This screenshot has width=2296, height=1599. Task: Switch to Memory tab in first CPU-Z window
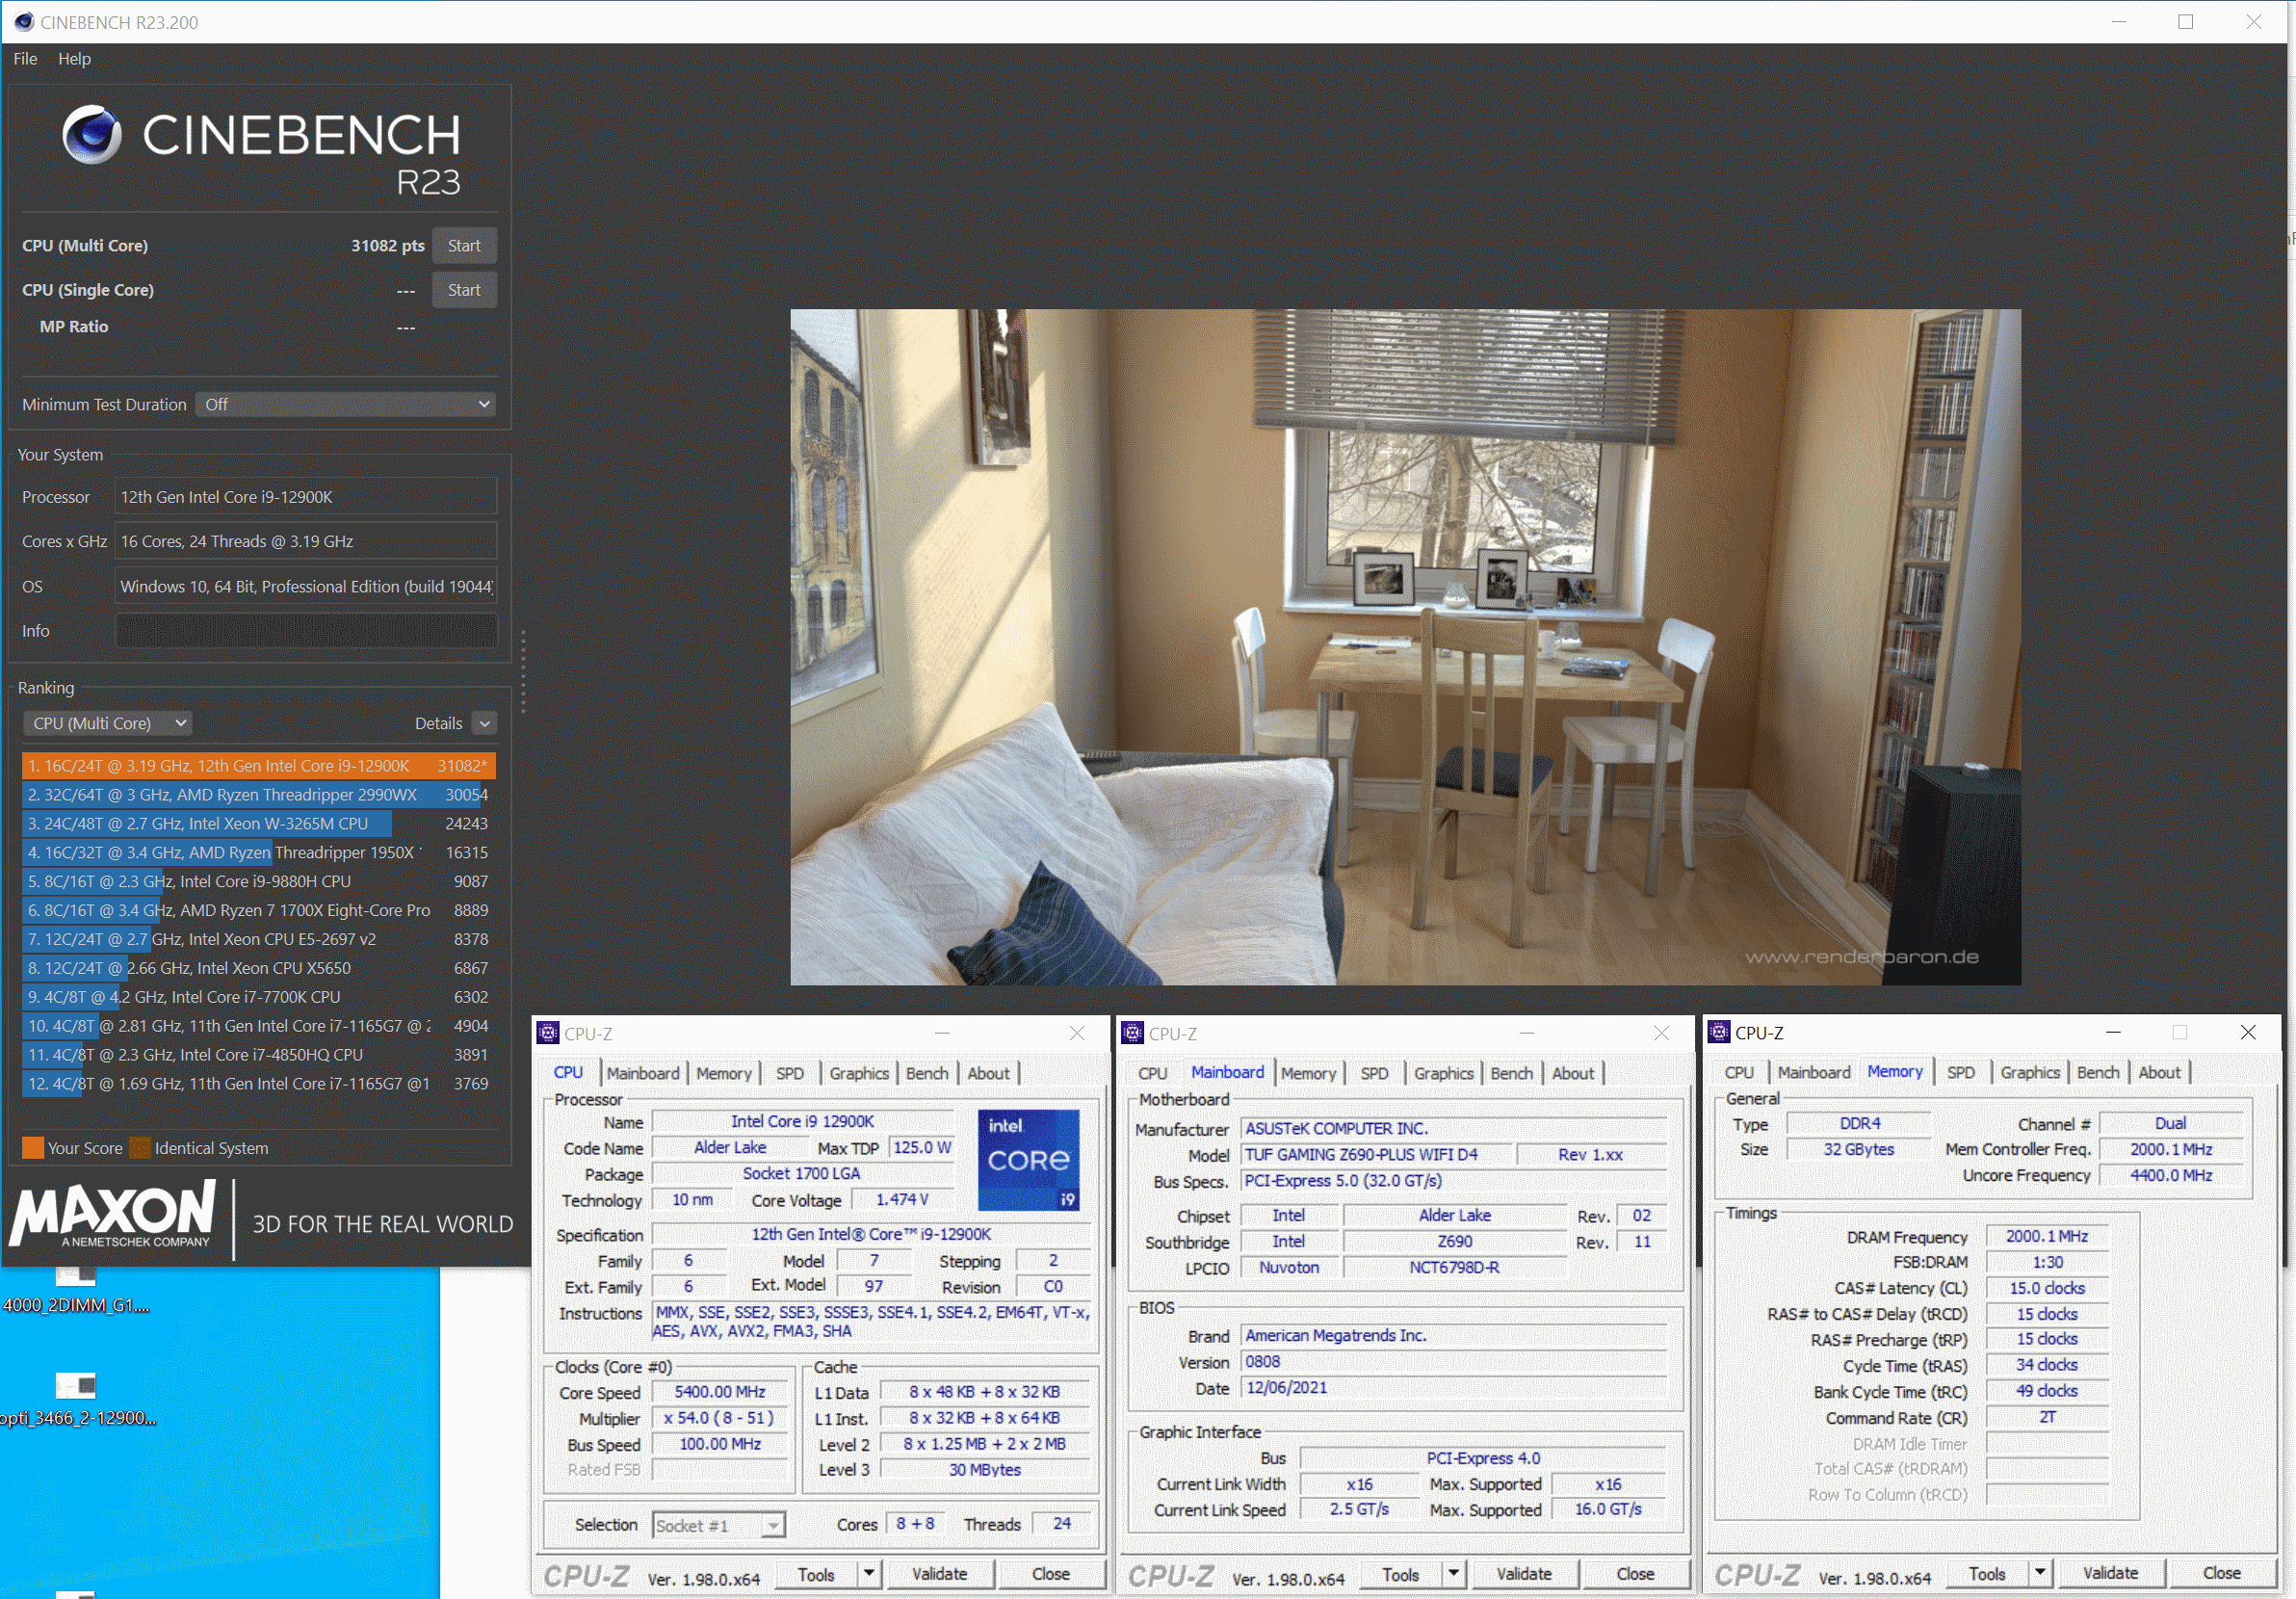[x=724, y=1073]
